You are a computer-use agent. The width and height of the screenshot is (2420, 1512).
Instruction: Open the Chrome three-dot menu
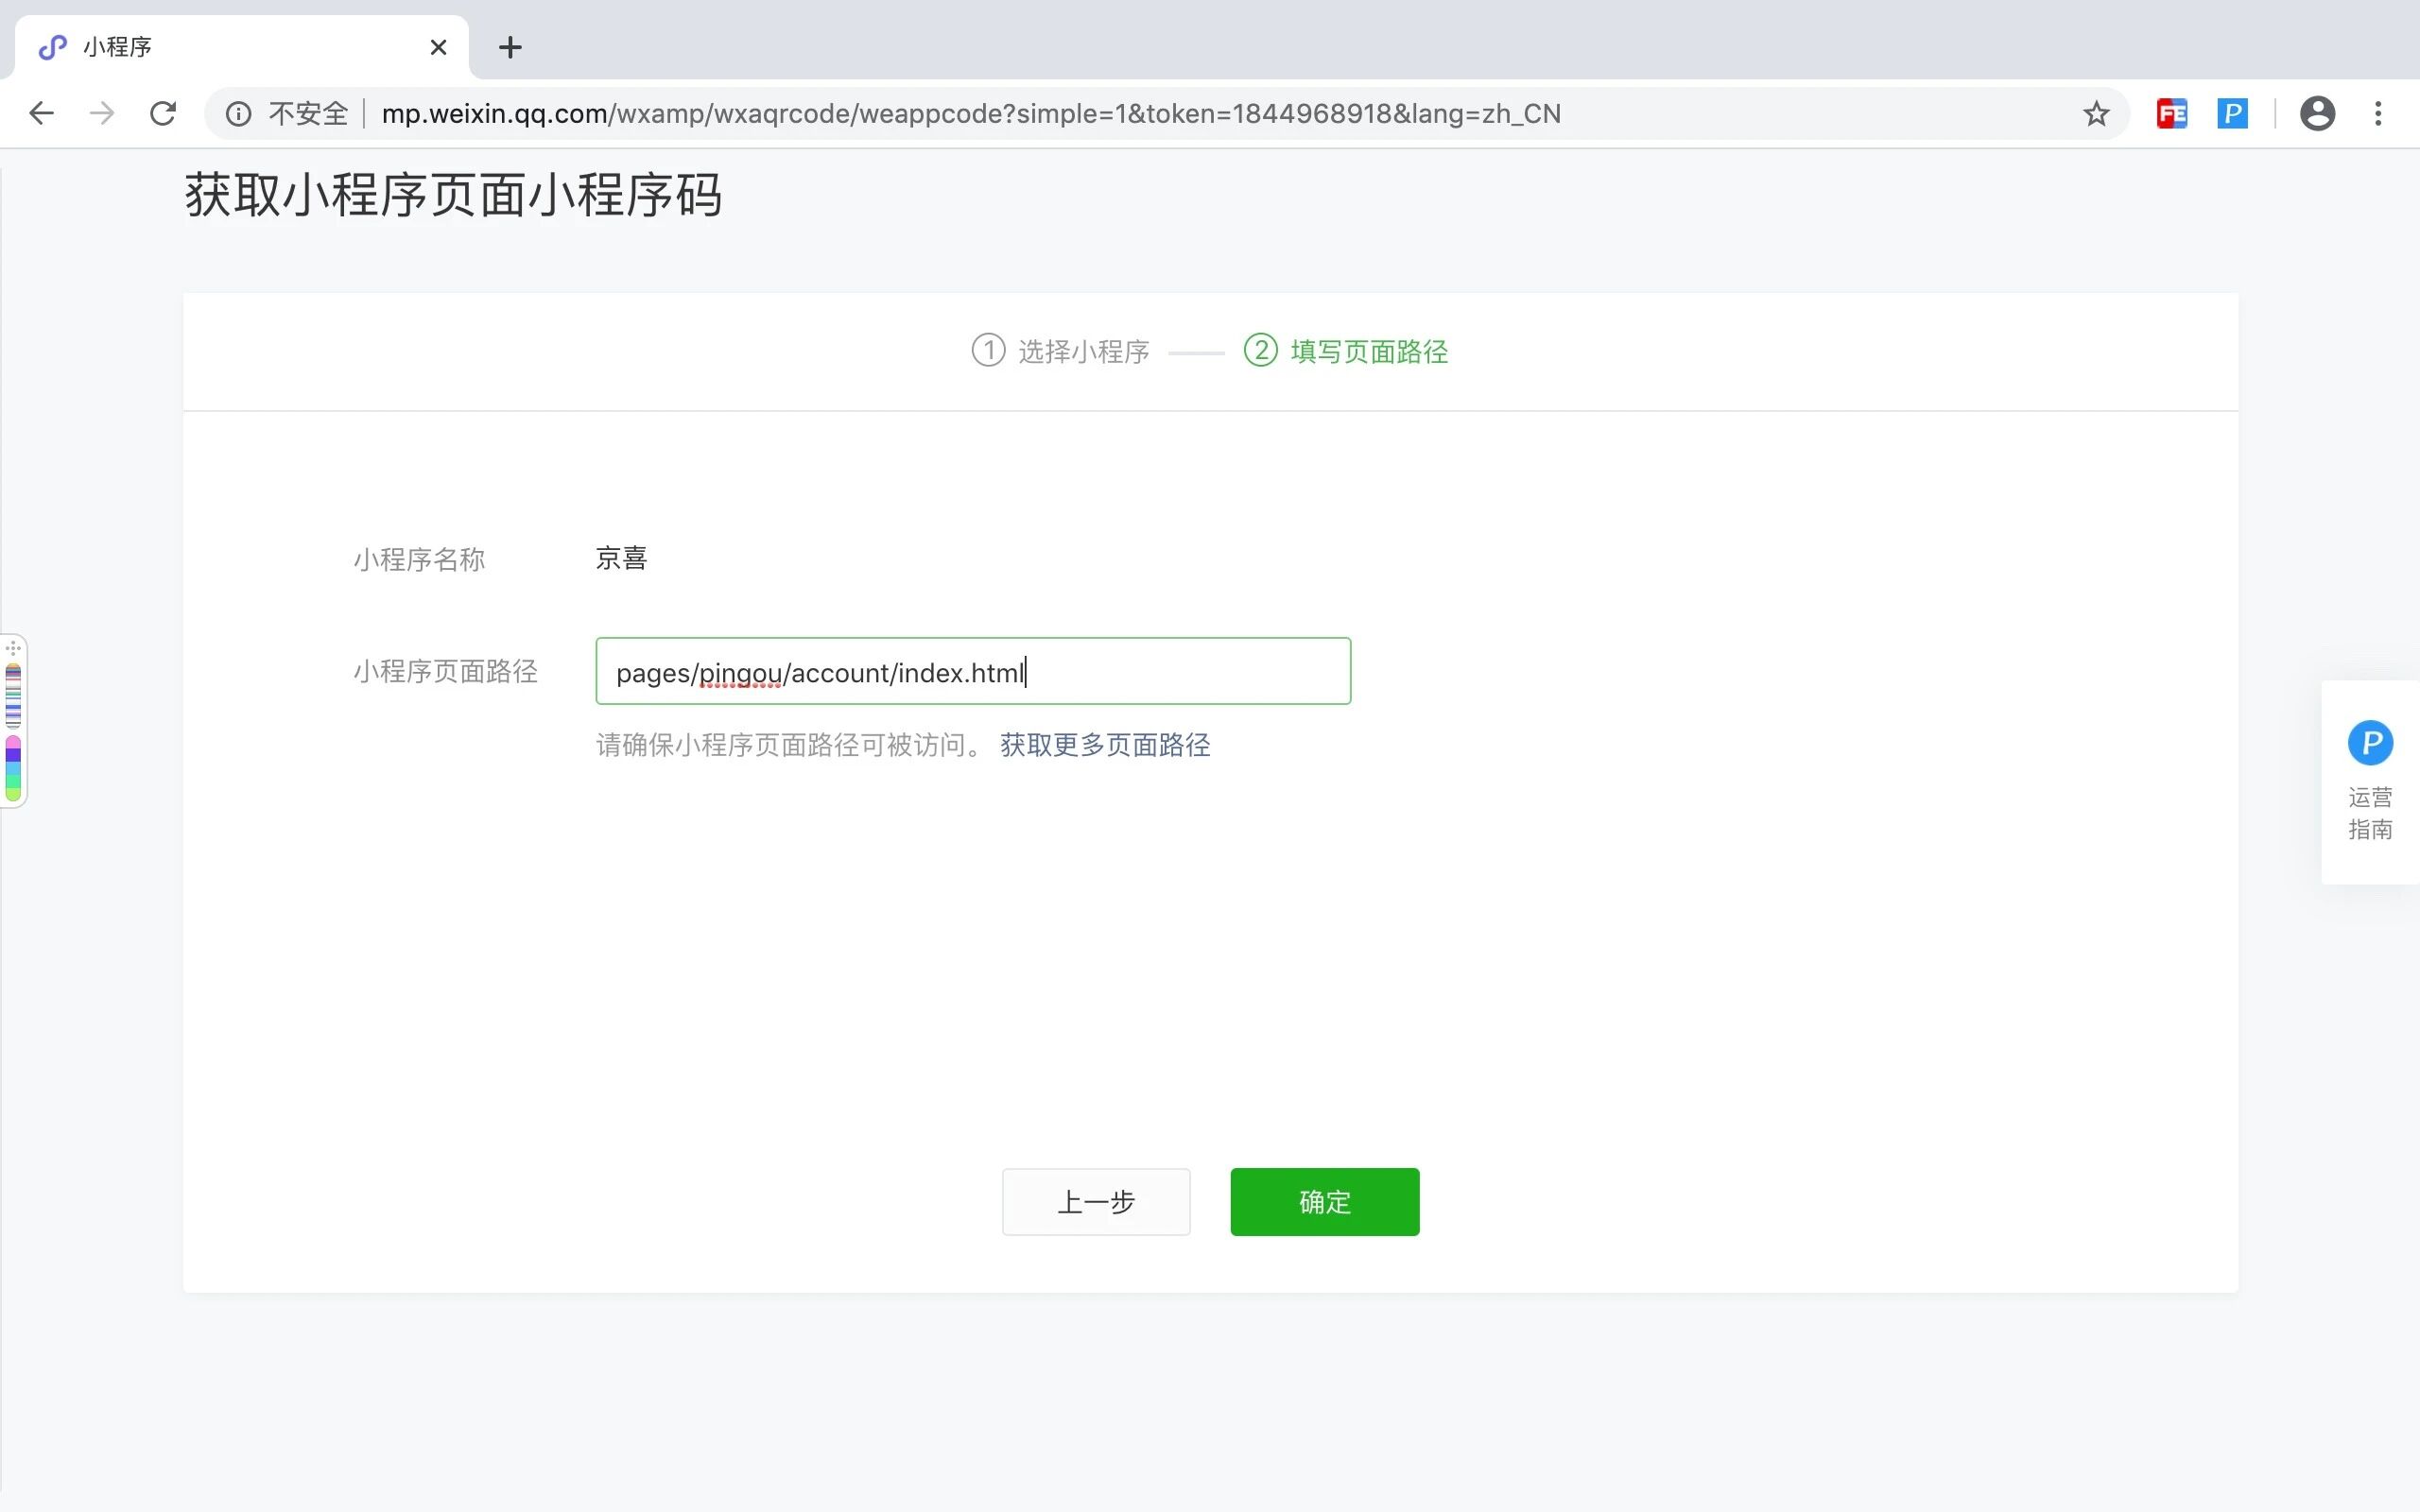[x=2378, y=114]
